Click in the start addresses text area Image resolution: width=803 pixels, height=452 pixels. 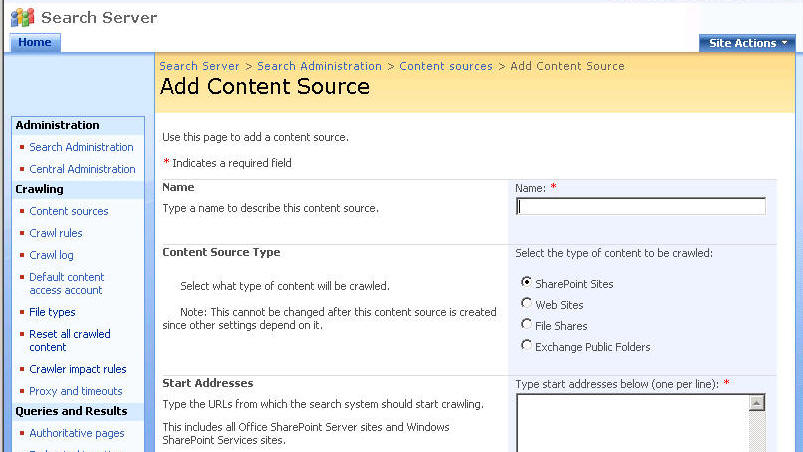pos(632,423)
